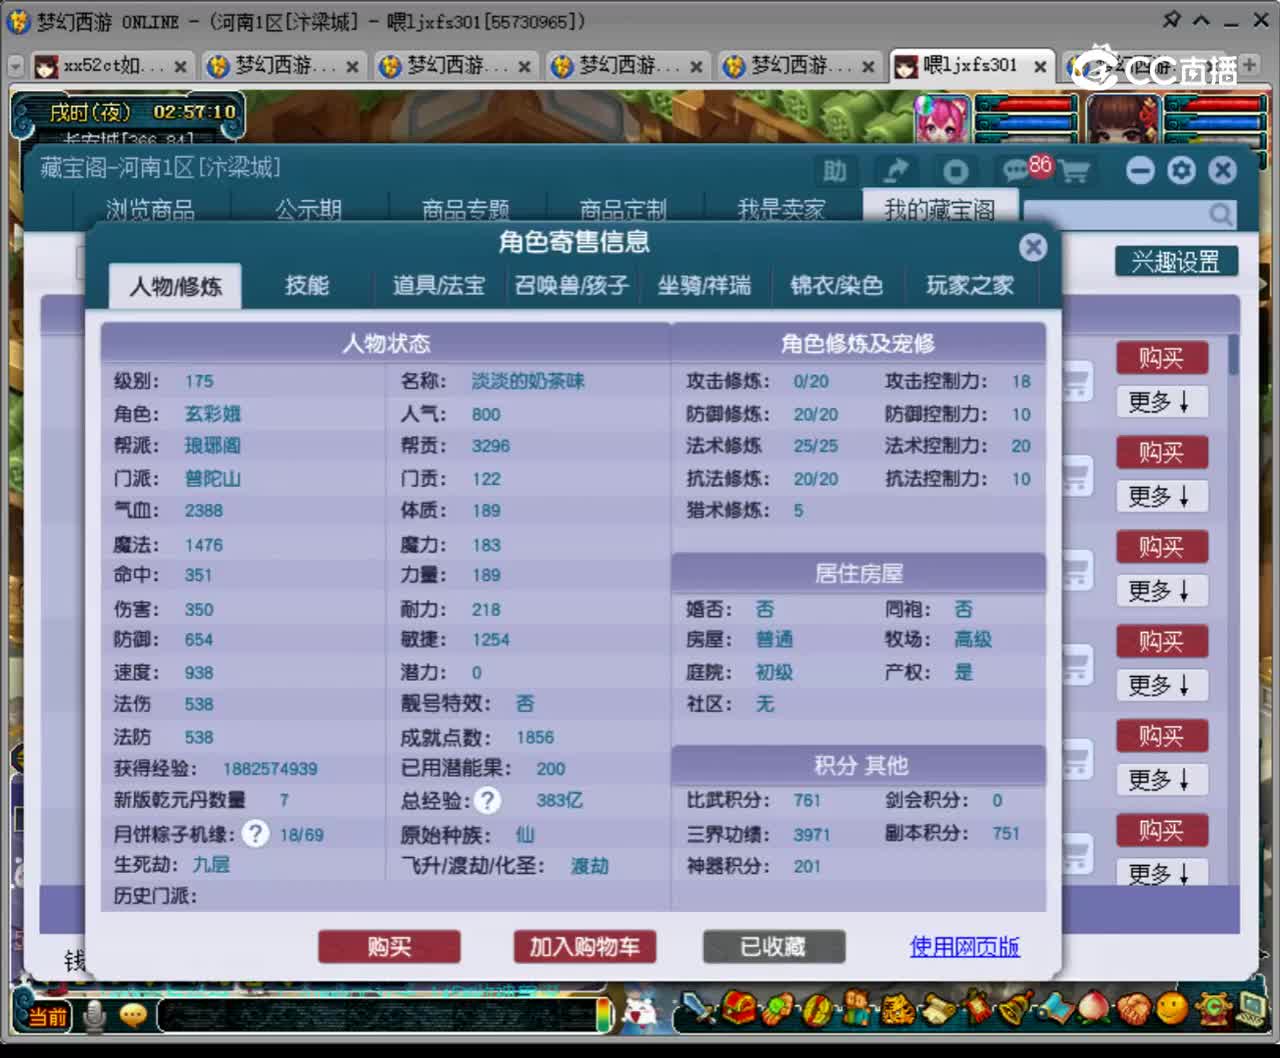Open the 藏宝阁 settings gear icon

click(x=1181, y=170)
